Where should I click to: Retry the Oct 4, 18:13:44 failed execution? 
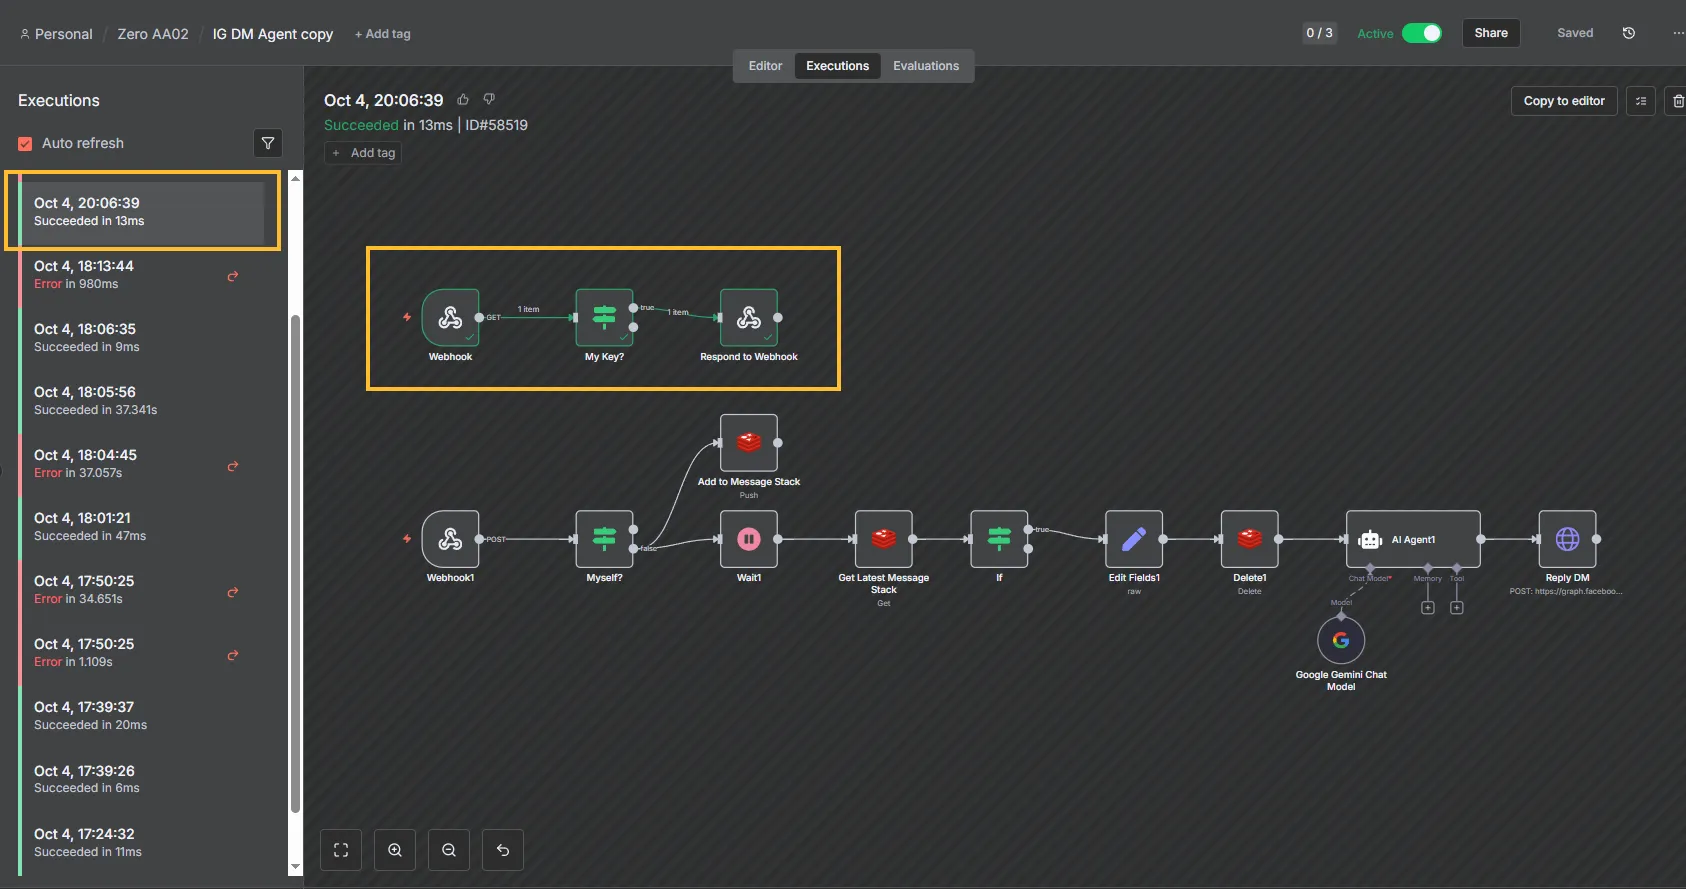click(x=233, y=276)
